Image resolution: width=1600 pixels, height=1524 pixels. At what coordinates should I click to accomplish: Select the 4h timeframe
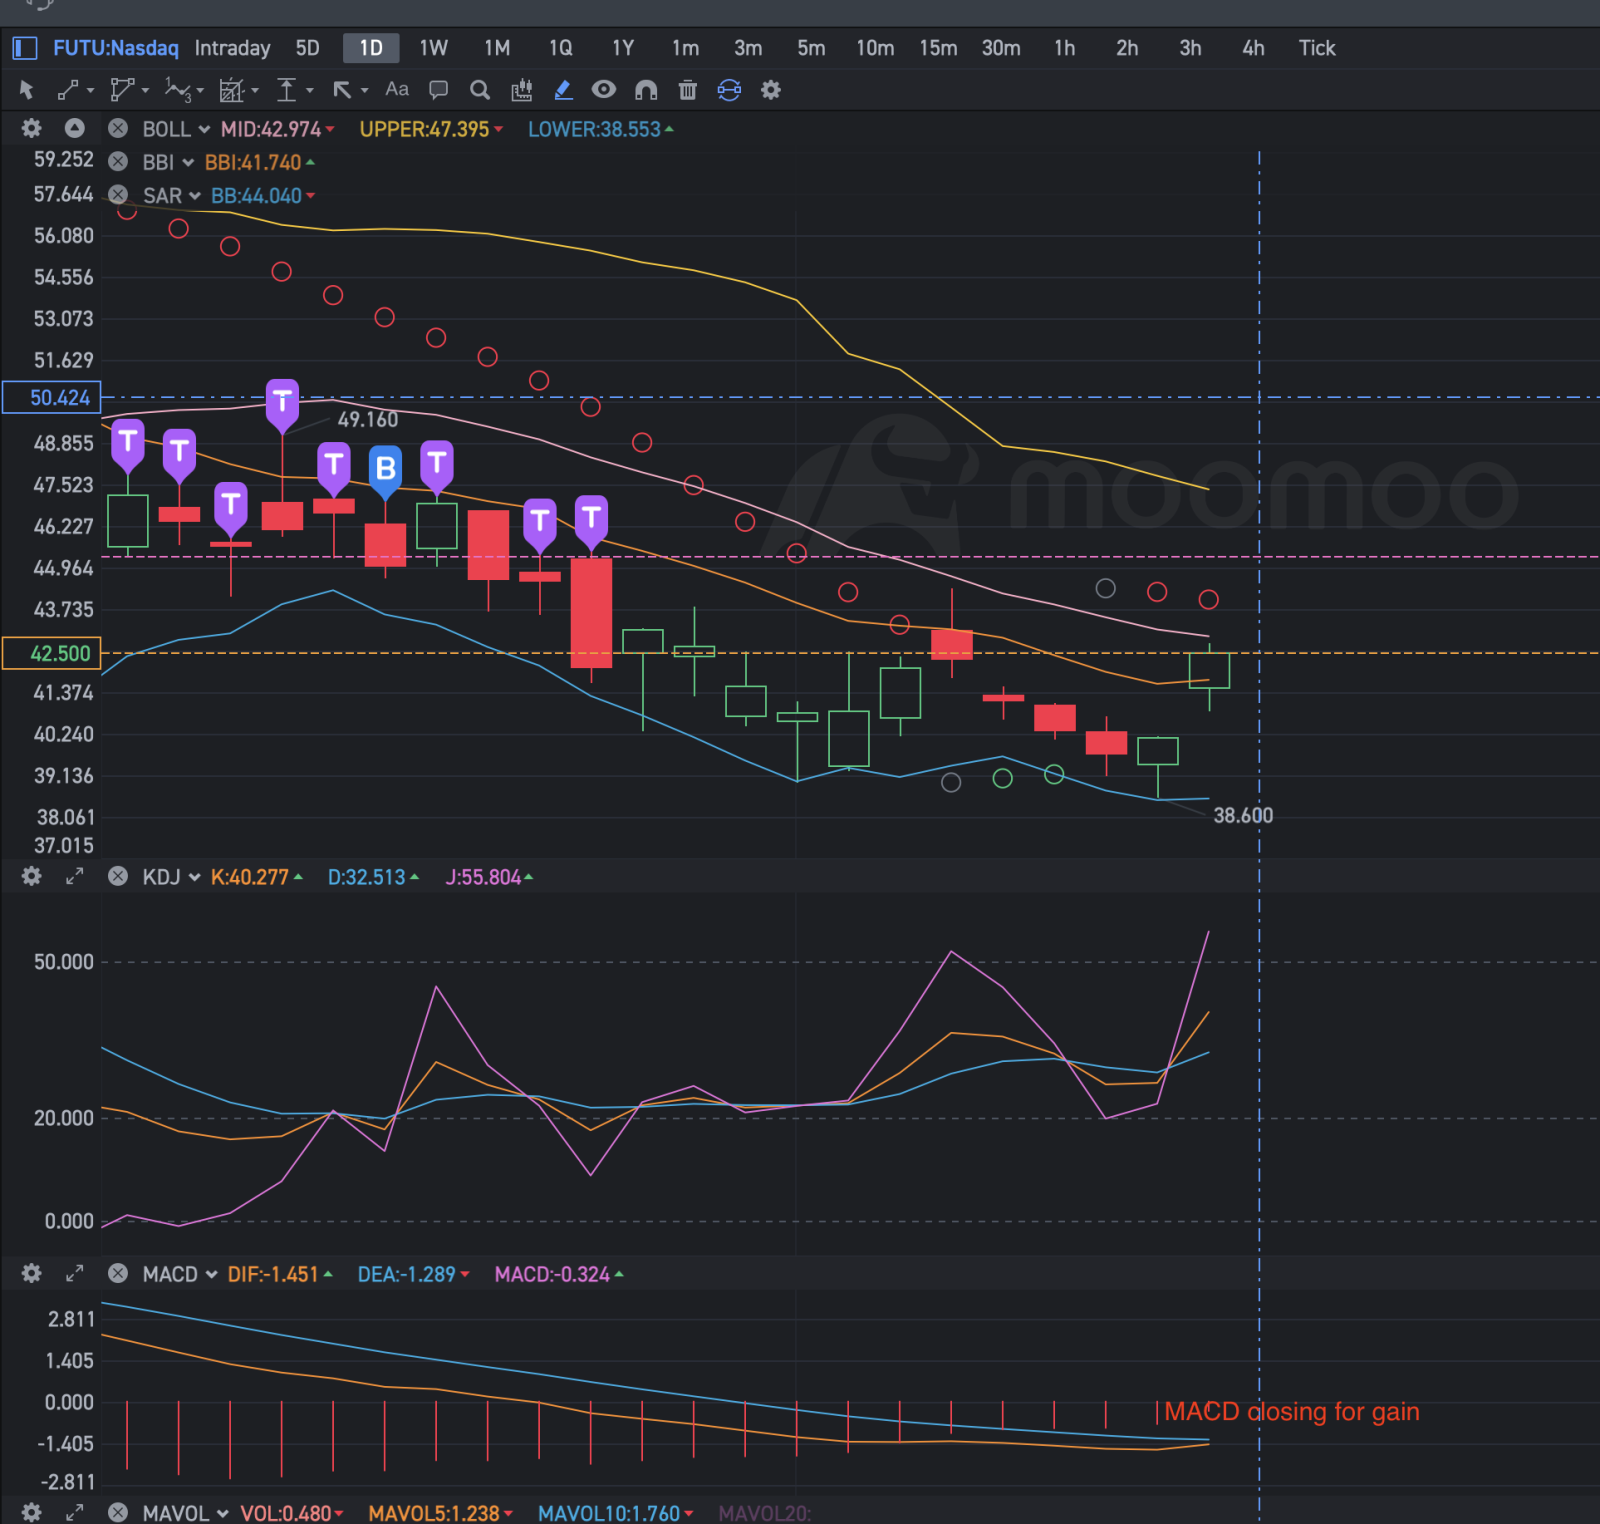coord(1253,48)
